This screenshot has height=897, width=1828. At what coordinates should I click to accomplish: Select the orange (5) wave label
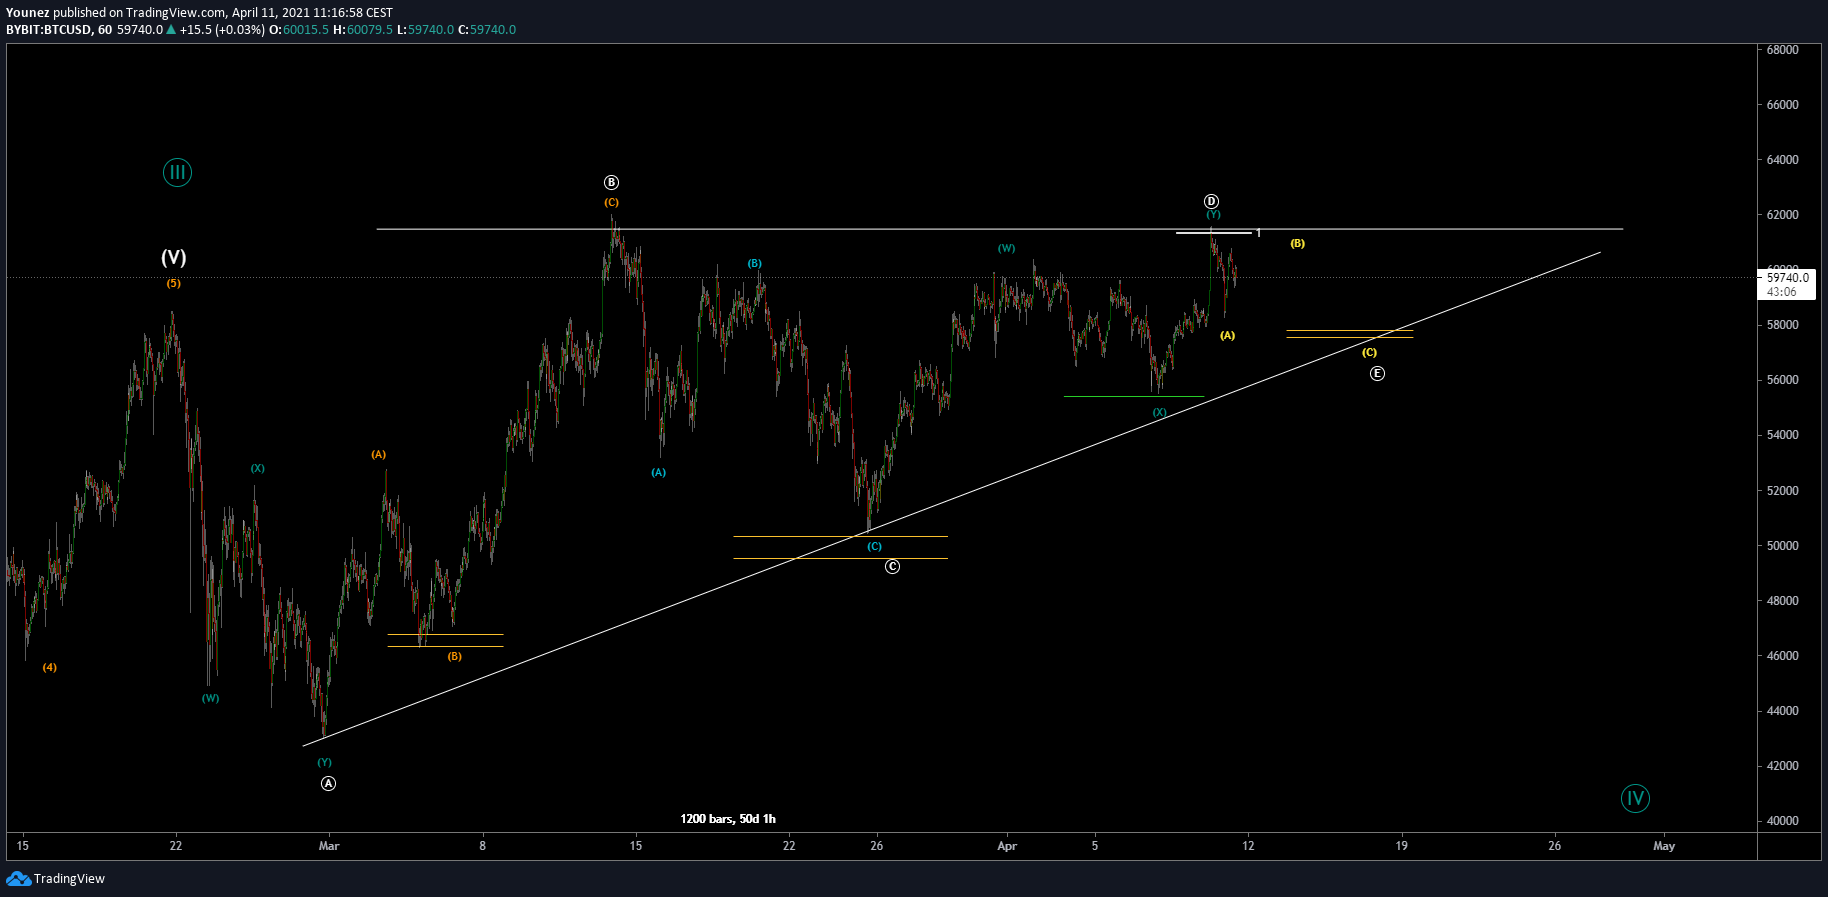[174, 284]
